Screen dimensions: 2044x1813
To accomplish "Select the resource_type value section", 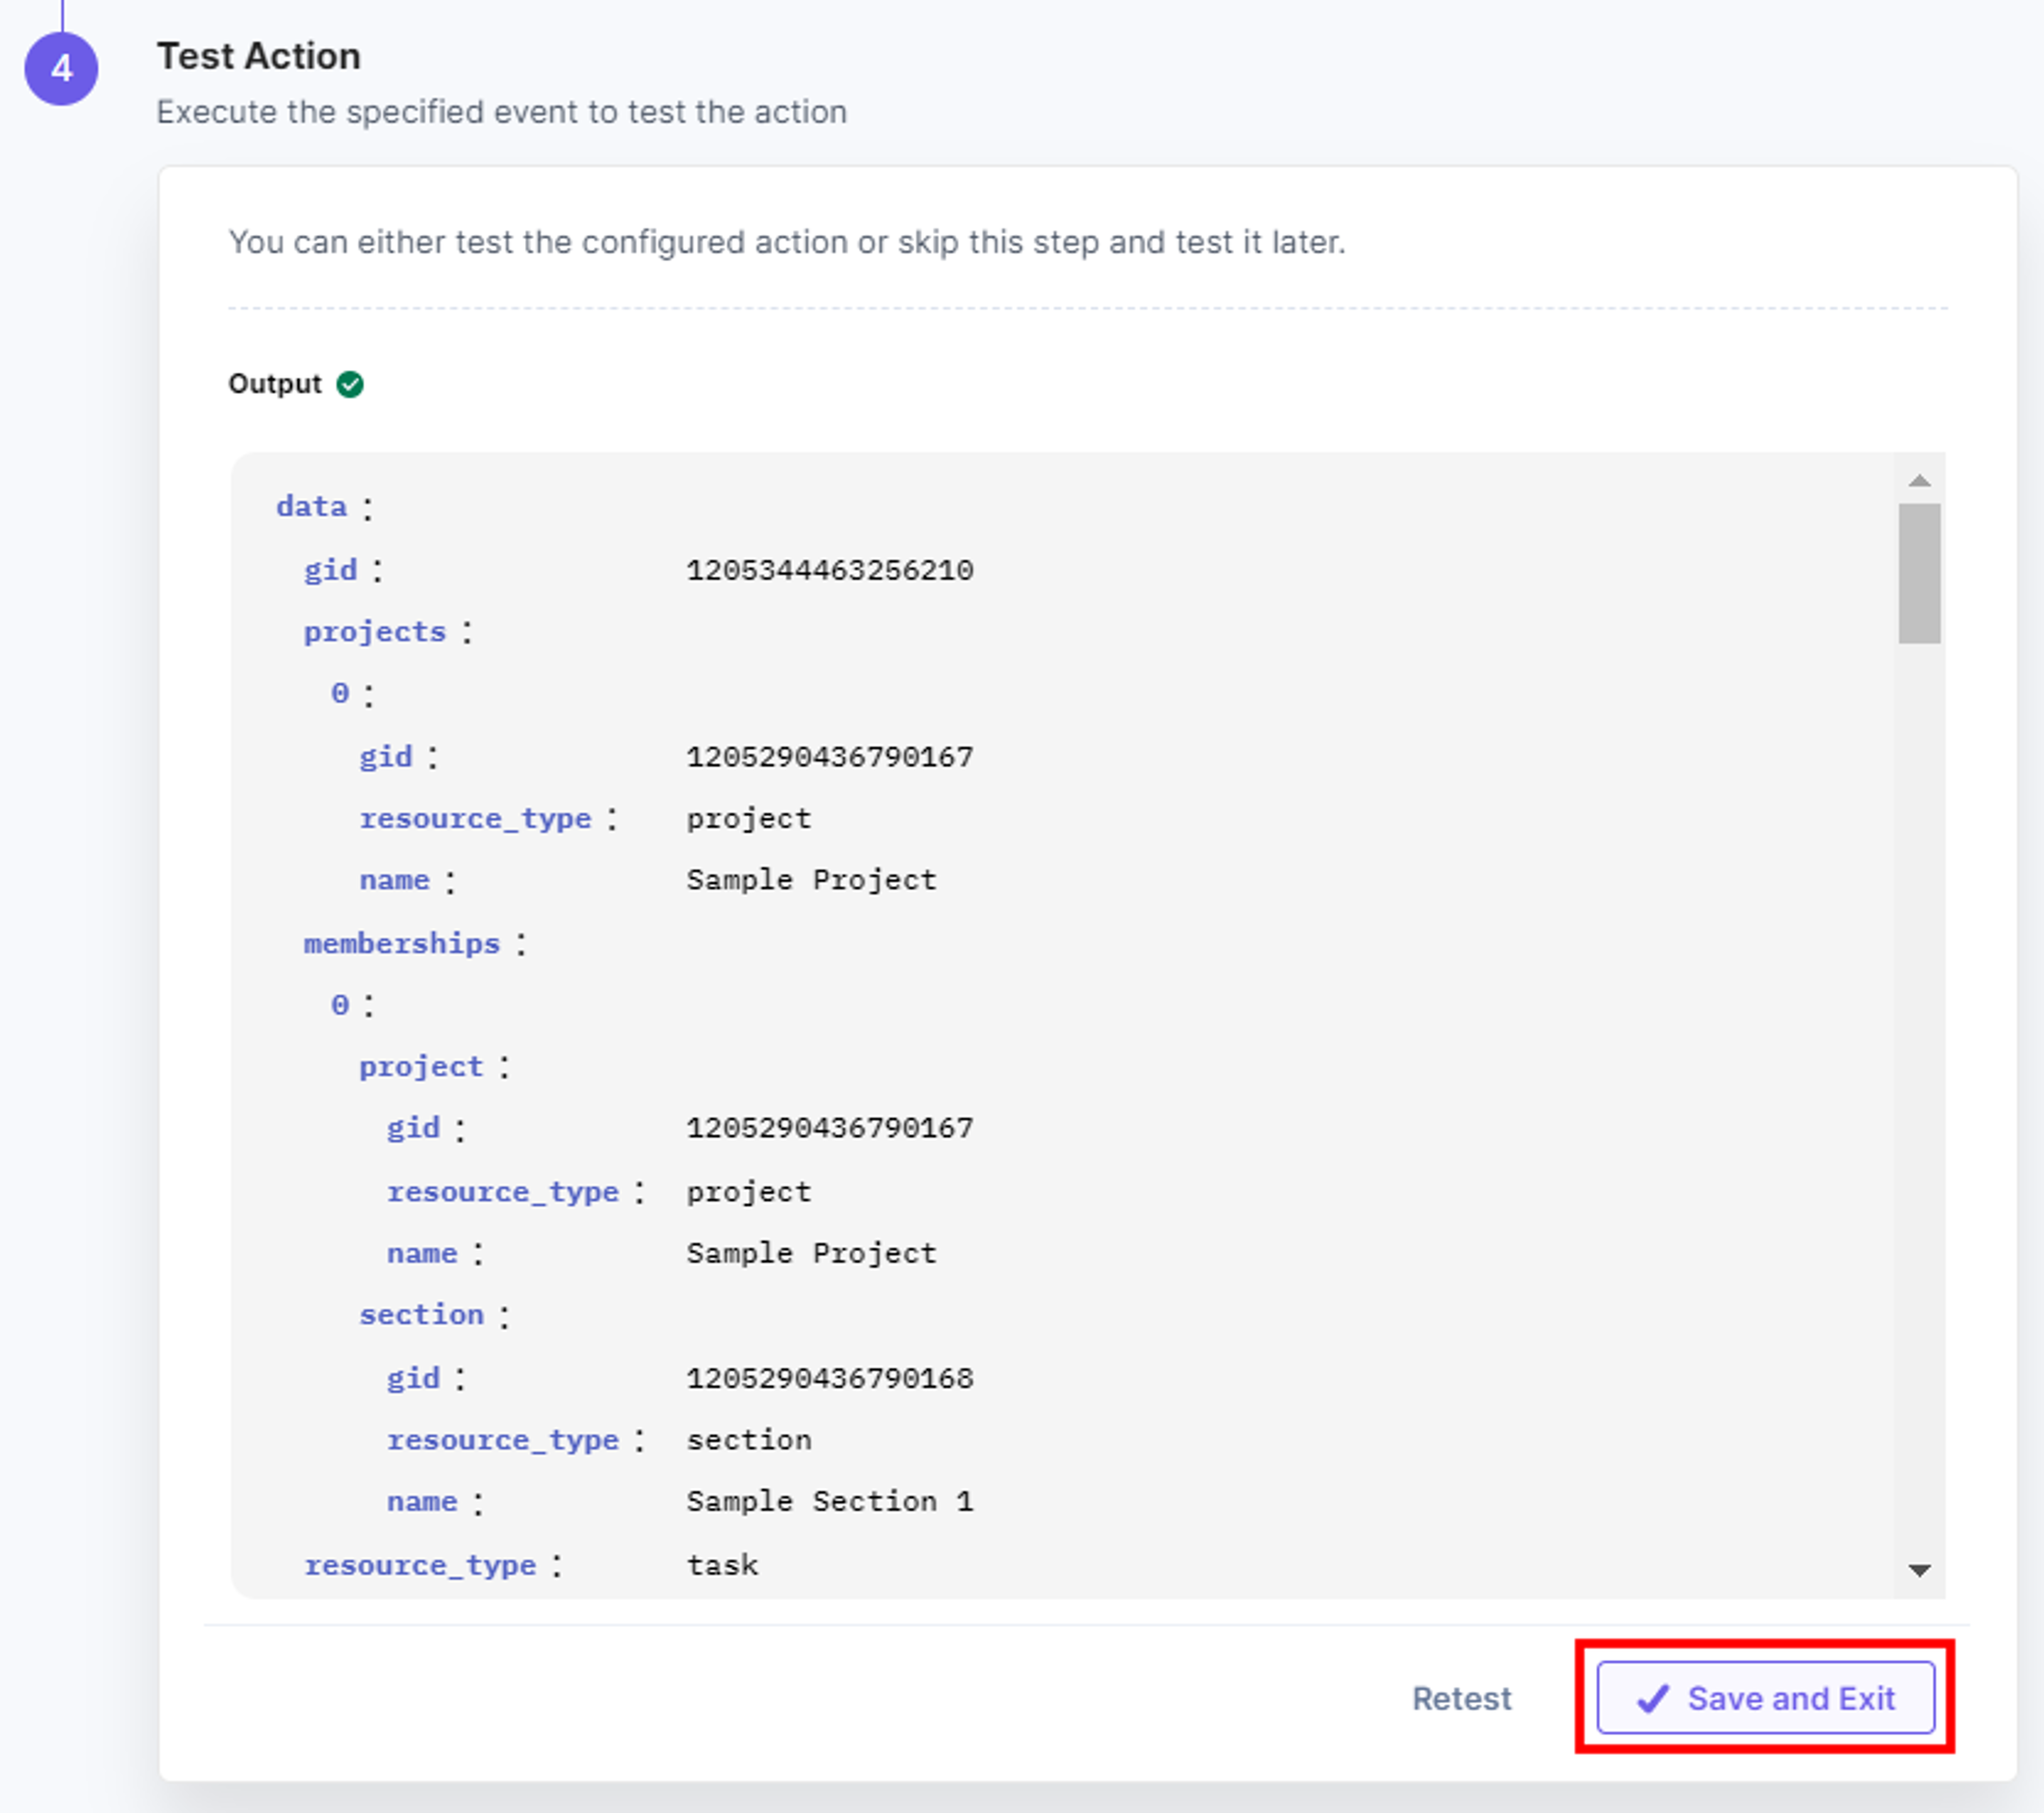I will point(749,1440).
